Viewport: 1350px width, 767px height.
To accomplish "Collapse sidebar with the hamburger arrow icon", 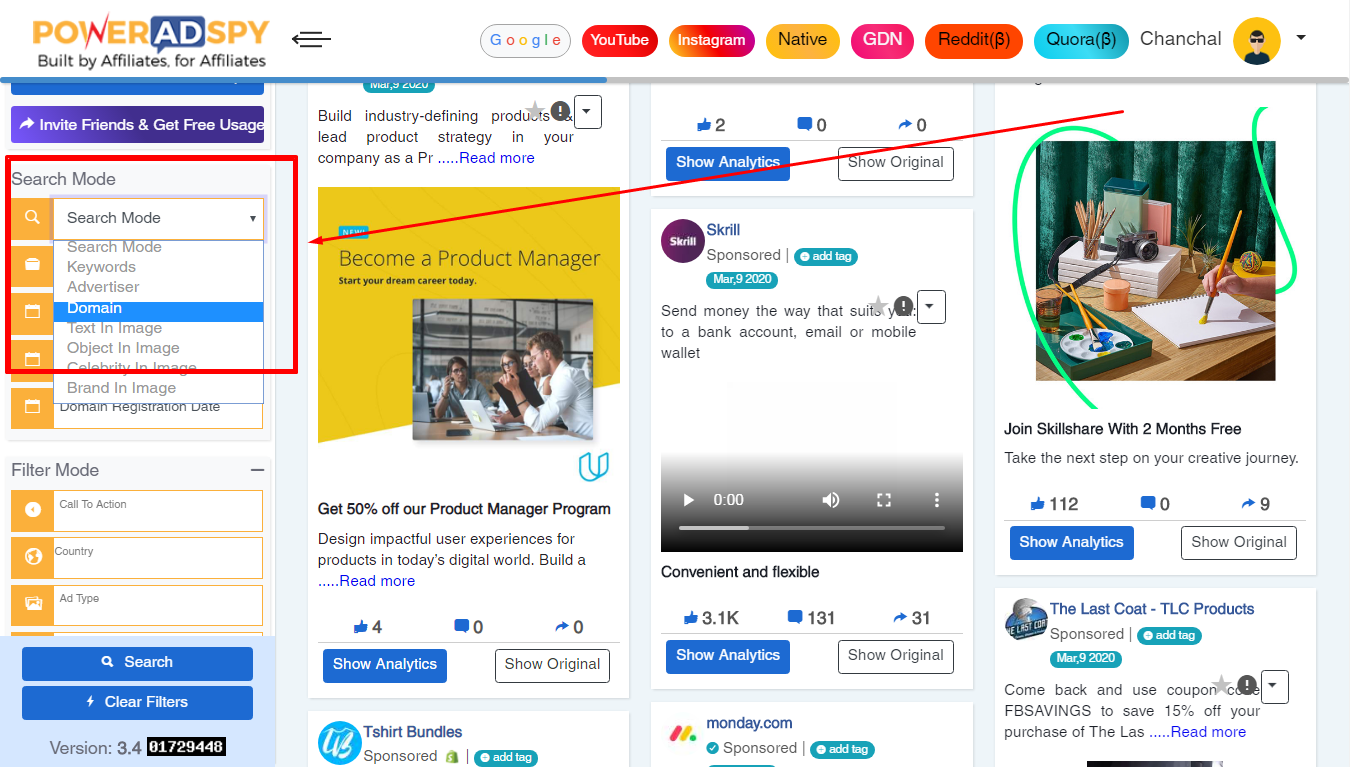I will point(311,40).
